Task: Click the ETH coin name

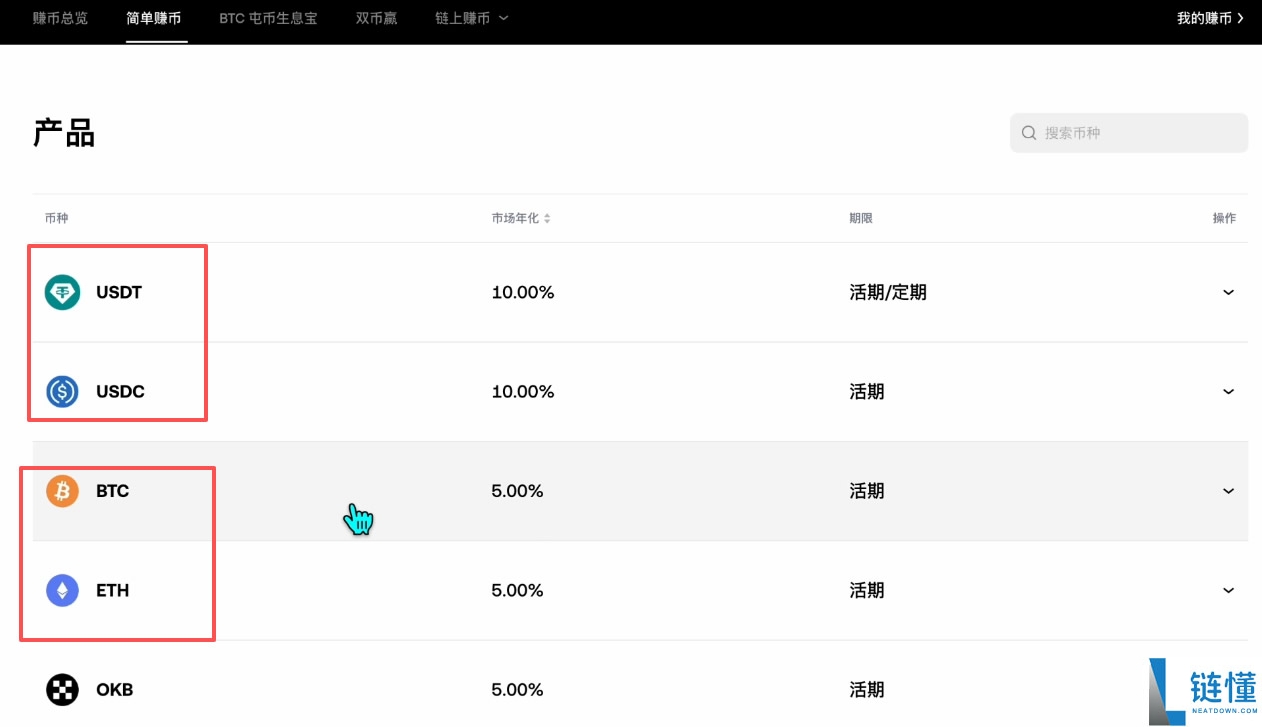Action: point(112,590)
